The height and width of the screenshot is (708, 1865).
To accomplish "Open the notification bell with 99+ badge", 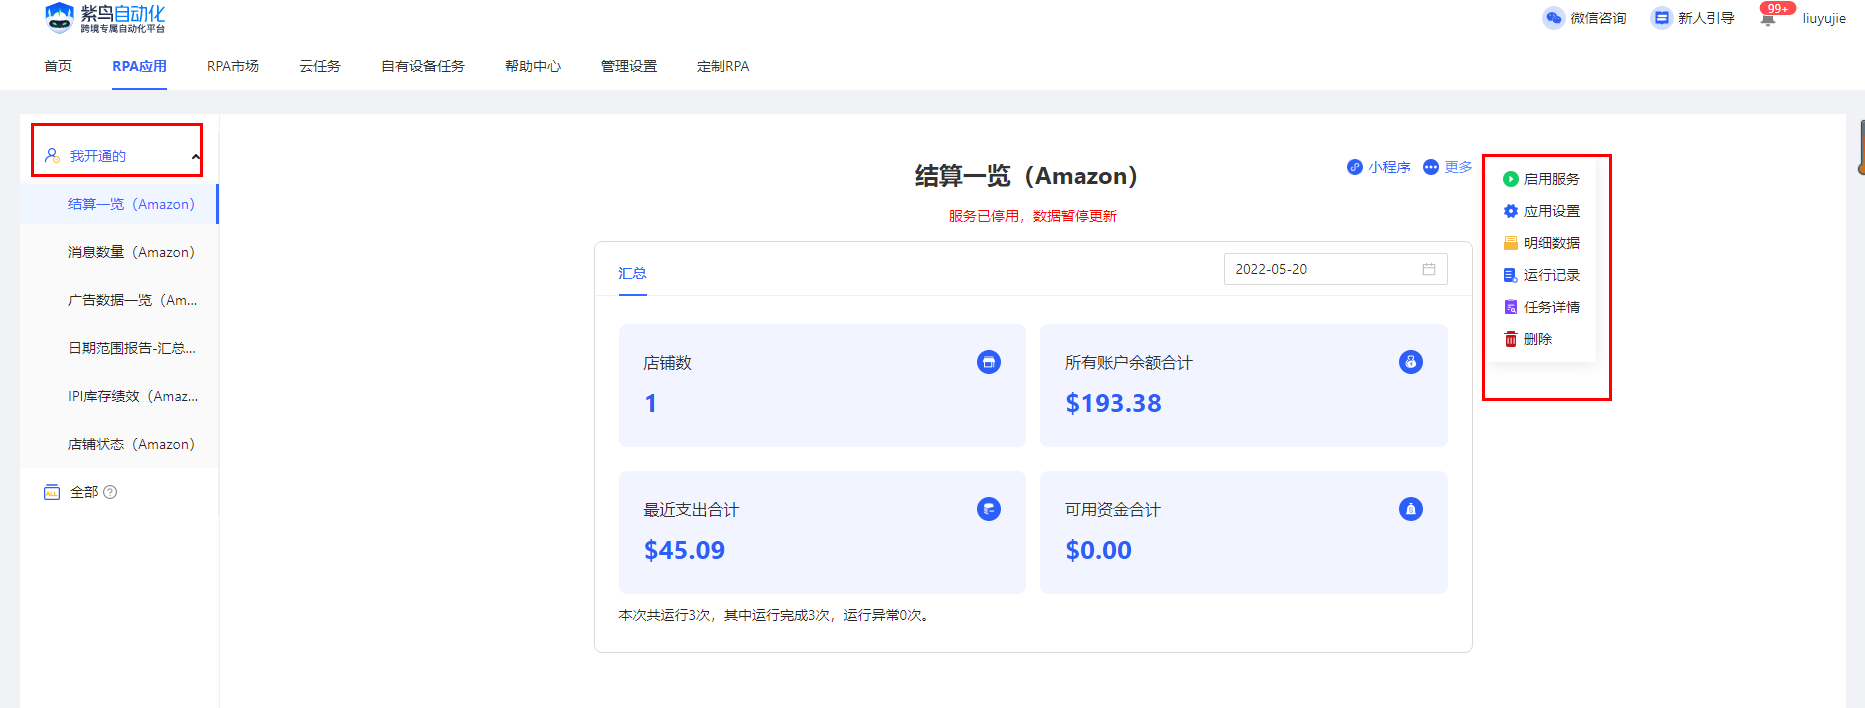I will point(1768,19).
